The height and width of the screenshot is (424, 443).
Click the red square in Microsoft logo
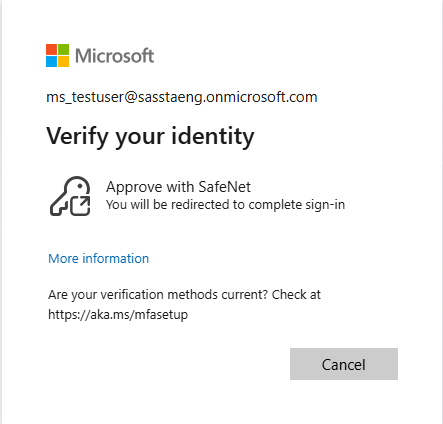tap(51, 49)
